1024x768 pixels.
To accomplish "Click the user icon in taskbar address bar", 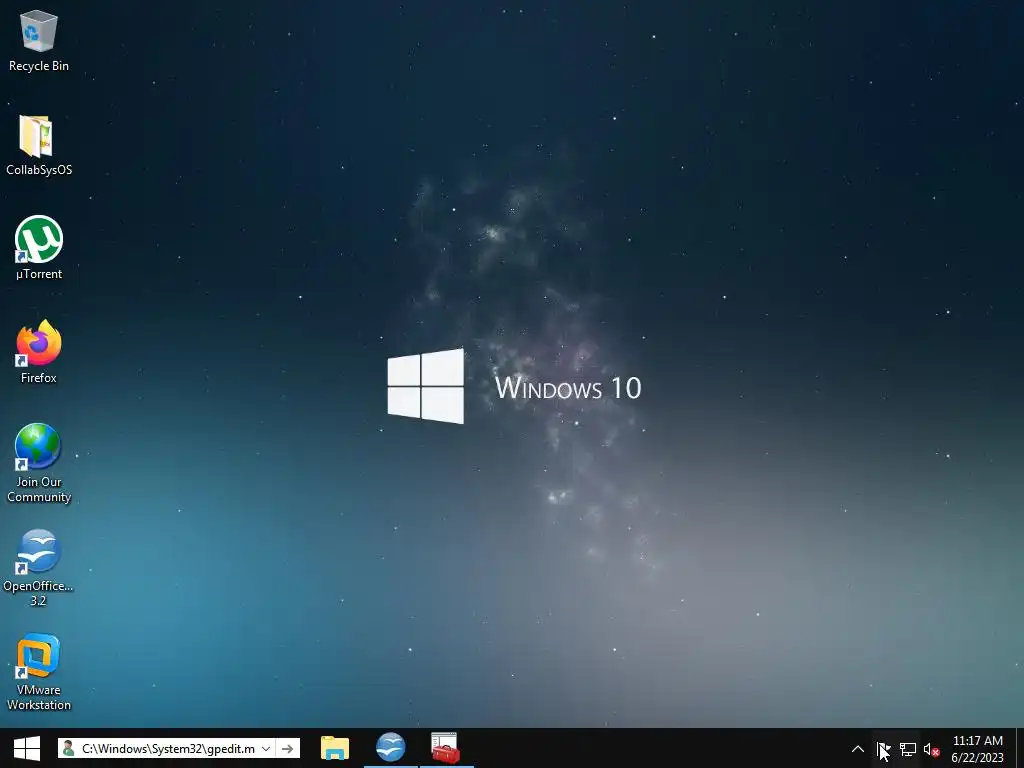I will tap(68, 748).
